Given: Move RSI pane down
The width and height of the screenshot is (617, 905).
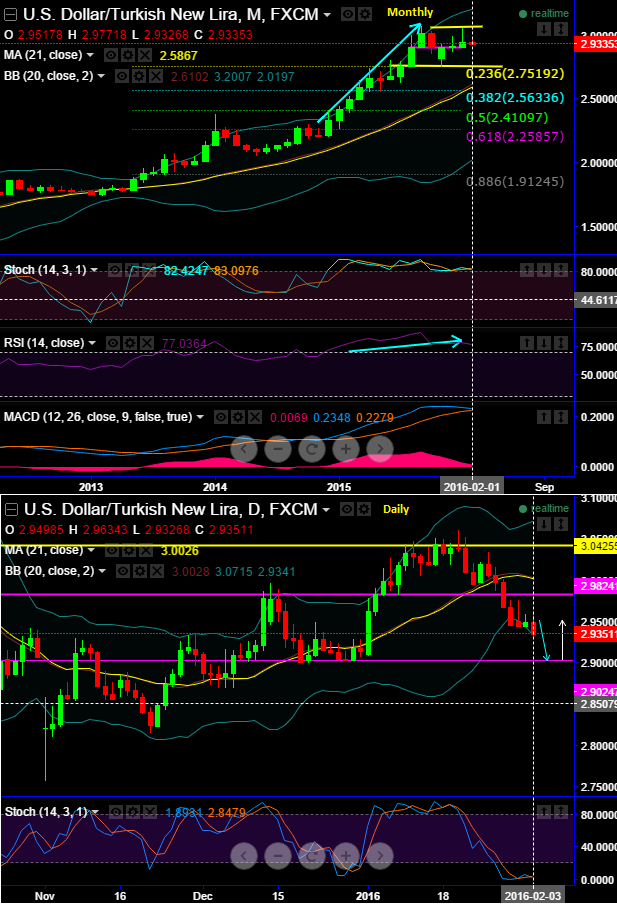Looking at the screenshot, I should point(544,343).
